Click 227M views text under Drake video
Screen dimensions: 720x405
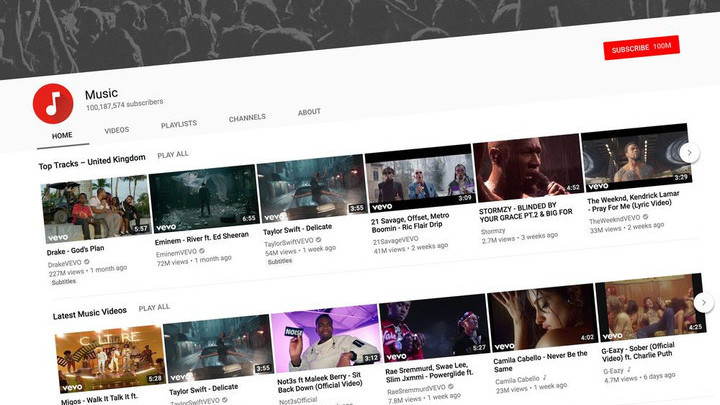pyautogui.click(x=67, y=272)
